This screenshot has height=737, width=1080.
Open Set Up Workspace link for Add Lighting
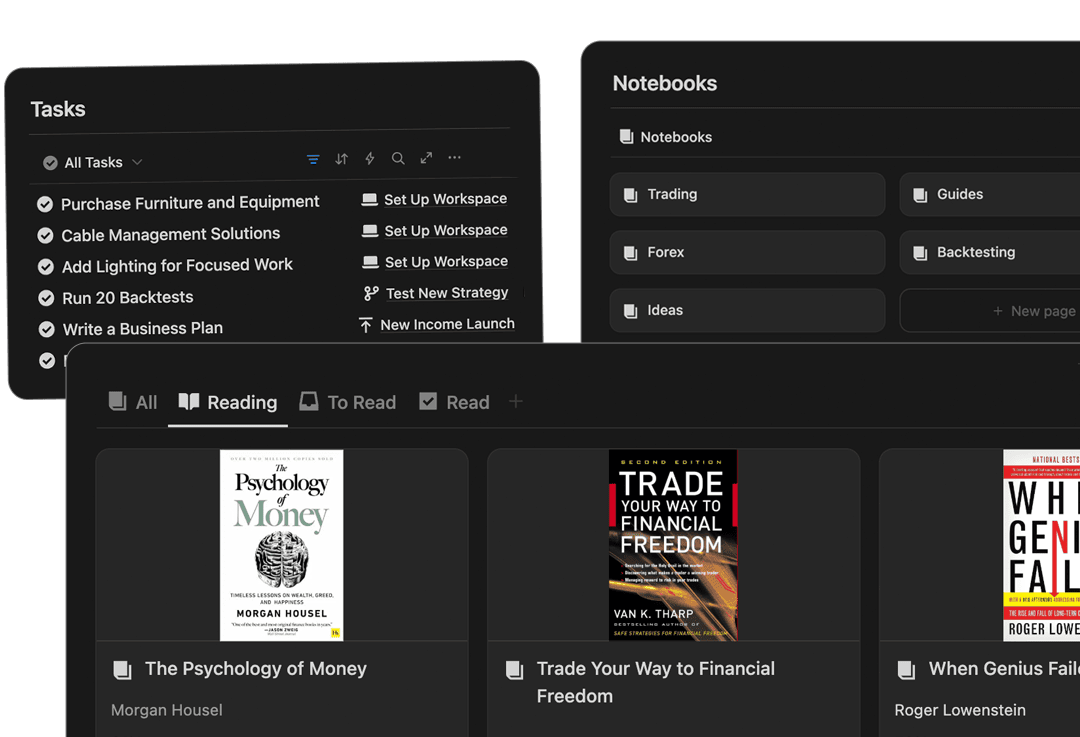[x=446, y=262]
